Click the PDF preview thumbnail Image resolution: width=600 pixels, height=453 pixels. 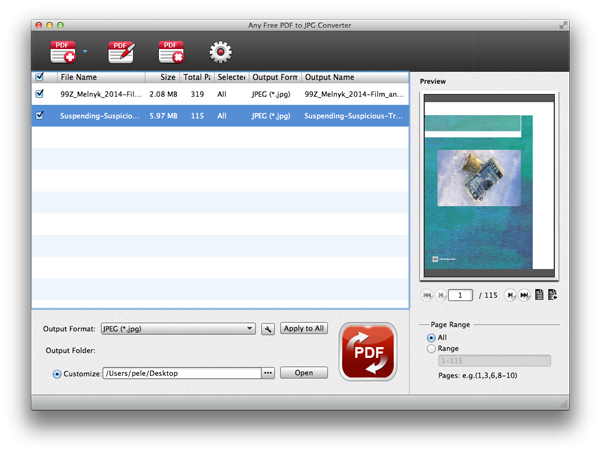click(x=489, y=186)
